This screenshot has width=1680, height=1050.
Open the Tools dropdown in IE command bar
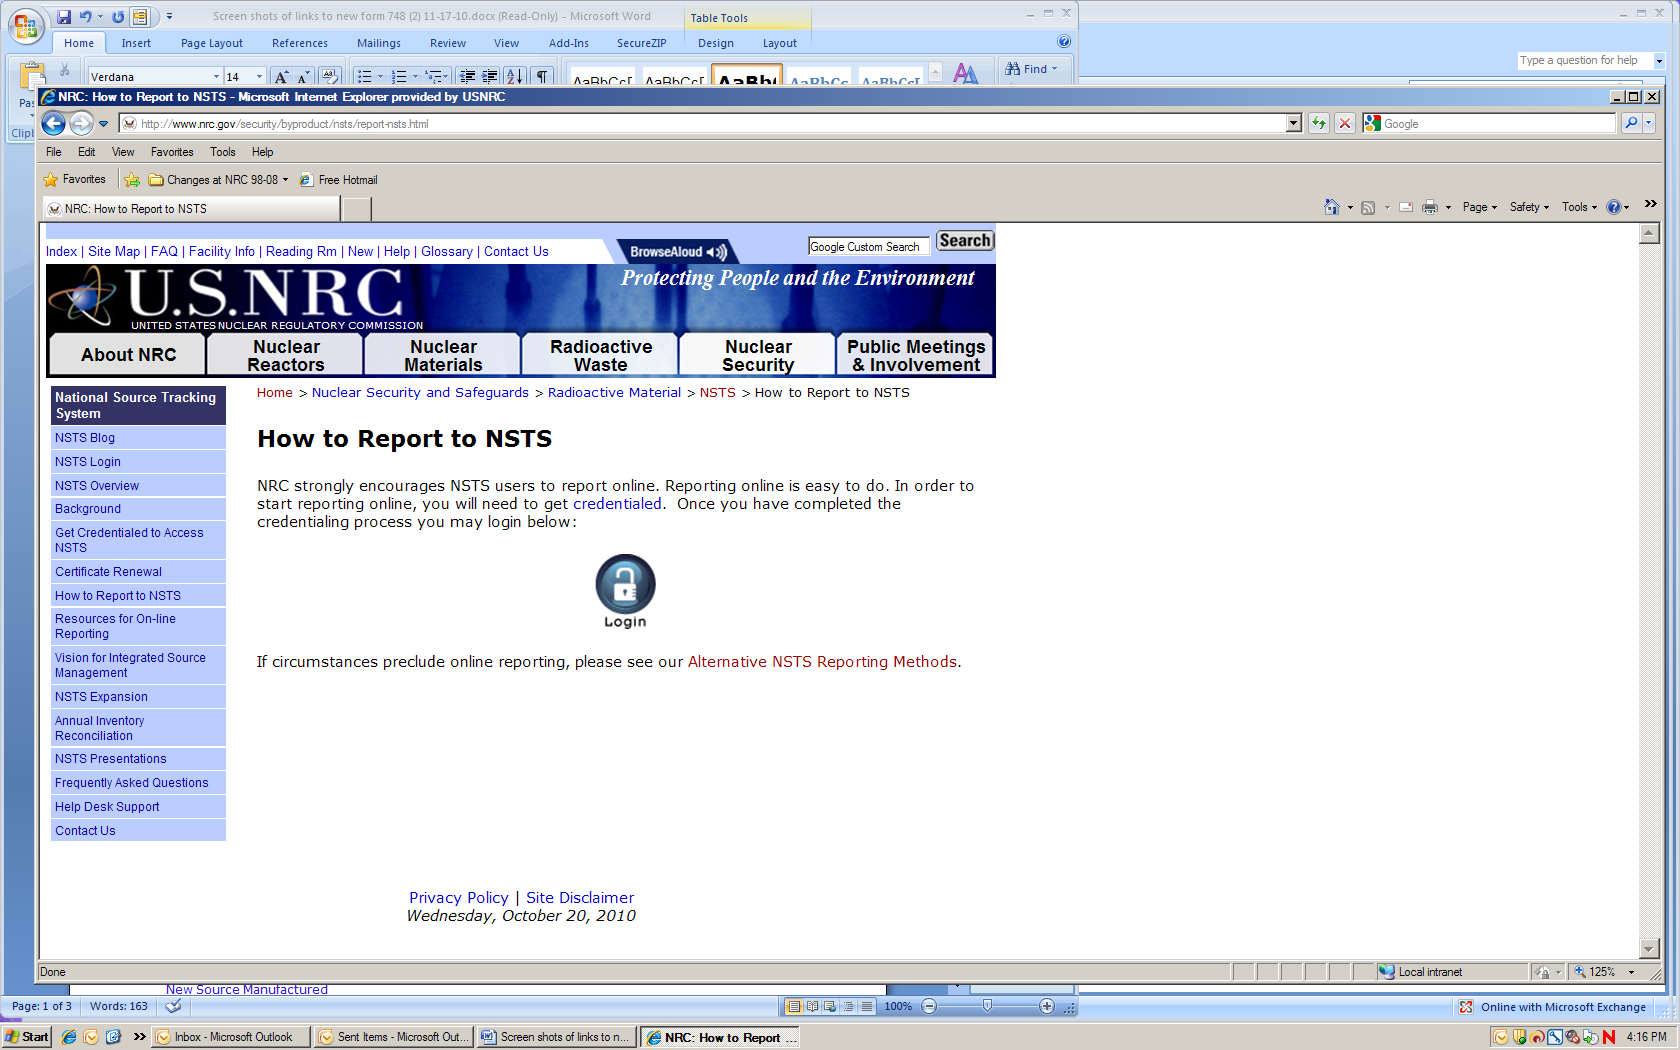tap(1579, 207)
